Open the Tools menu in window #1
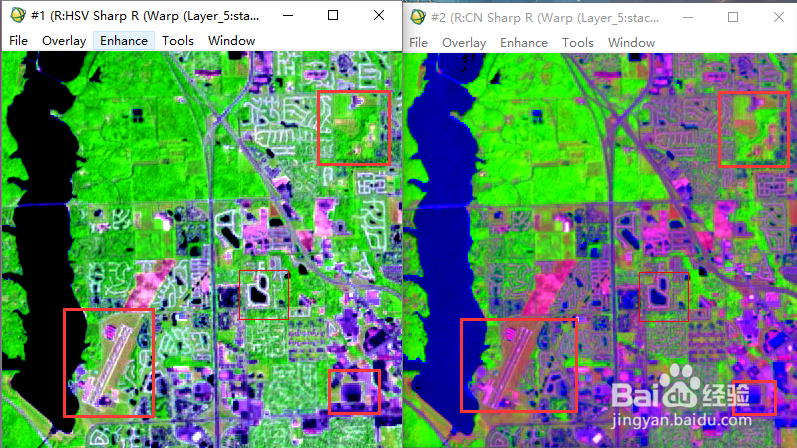Viewport: 797px width, 448px height. [178, 41]
